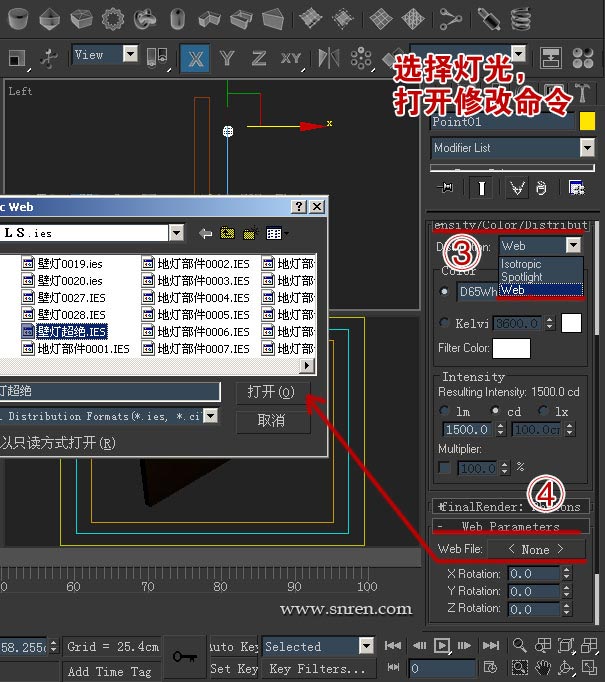The height and width of the screenshot is (682, 605).
Task: Choose Spotlight from the distribution list
Action: pyautogui.click(x=522, y=277)
